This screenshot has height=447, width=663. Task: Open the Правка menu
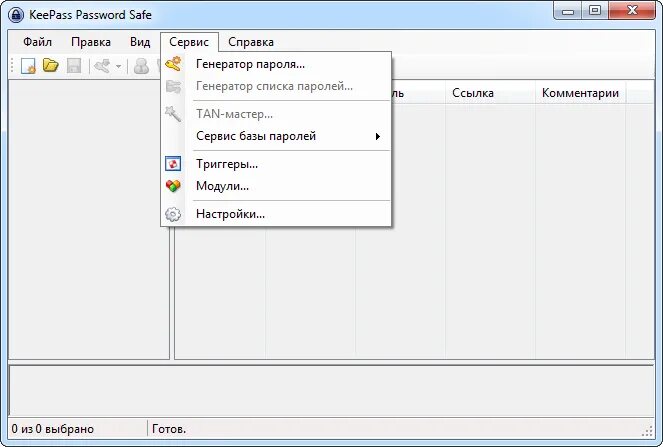pyautogui.click(x=91, y=42)
